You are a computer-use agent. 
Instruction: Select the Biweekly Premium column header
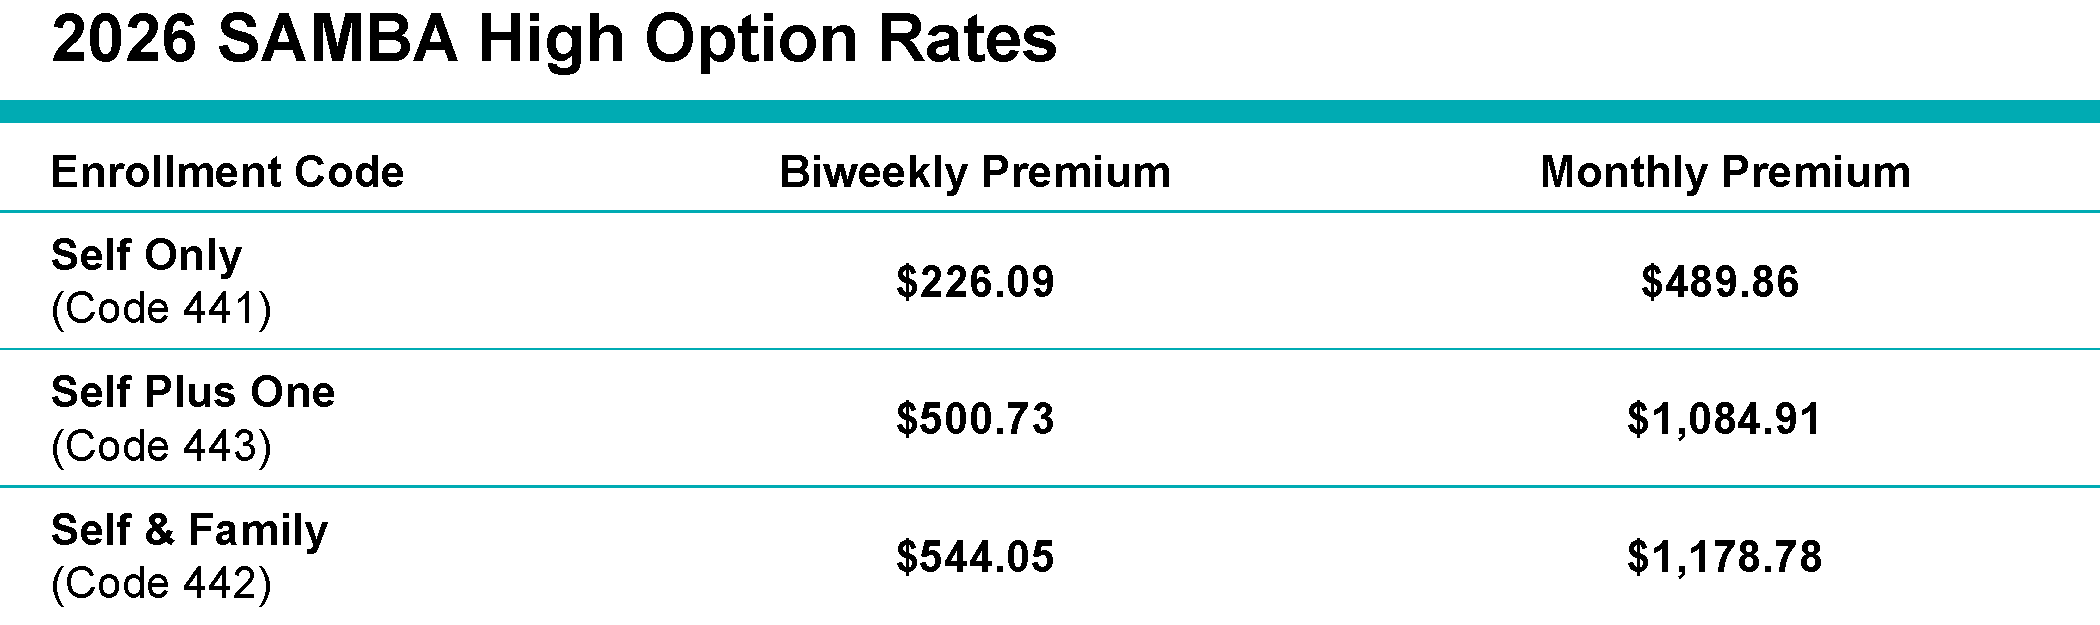[x=975, y=172]
